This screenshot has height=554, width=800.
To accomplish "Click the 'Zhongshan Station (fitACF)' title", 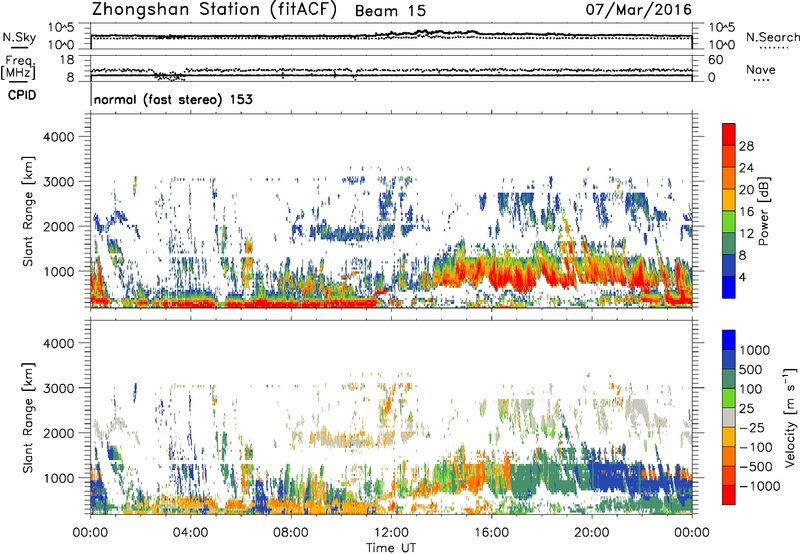I will coord(214,10).
